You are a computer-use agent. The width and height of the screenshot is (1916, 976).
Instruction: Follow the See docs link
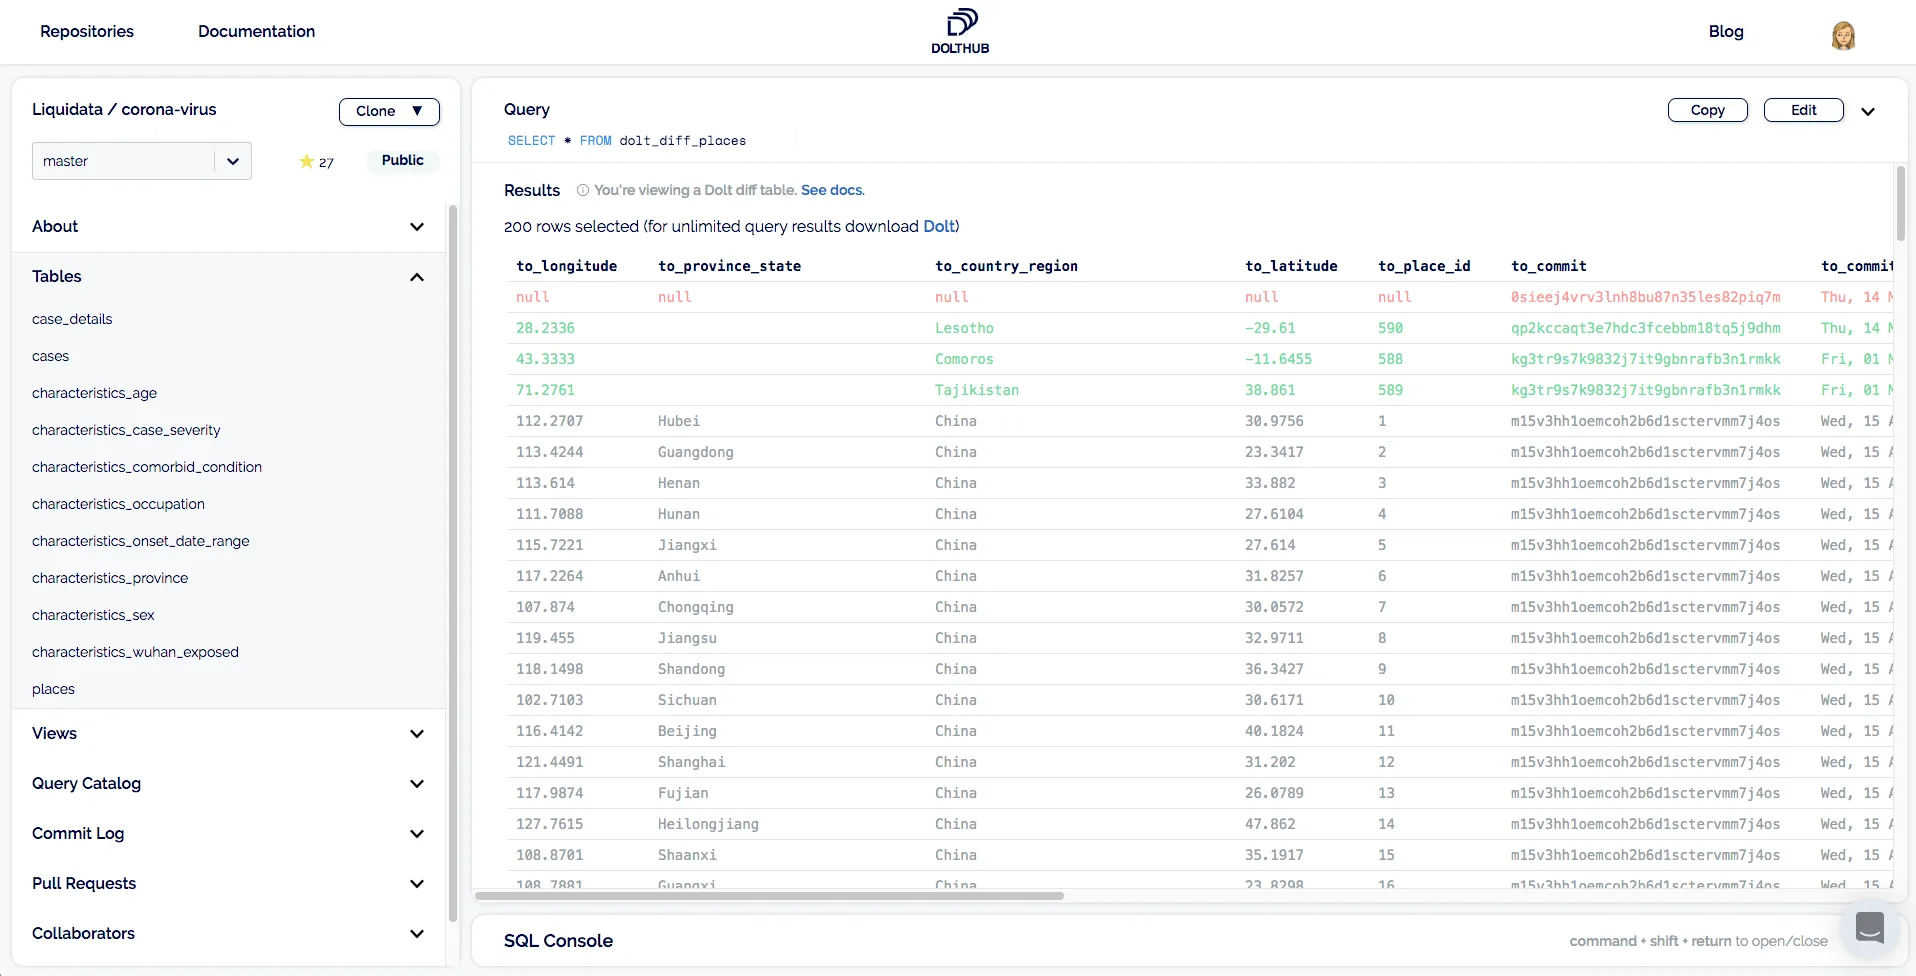[x=832, y=190]
